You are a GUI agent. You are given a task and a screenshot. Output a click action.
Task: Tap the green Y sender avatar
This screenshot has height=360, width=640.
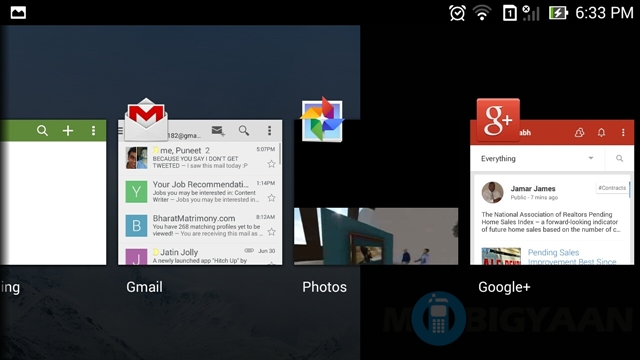[x=136, y=191]
